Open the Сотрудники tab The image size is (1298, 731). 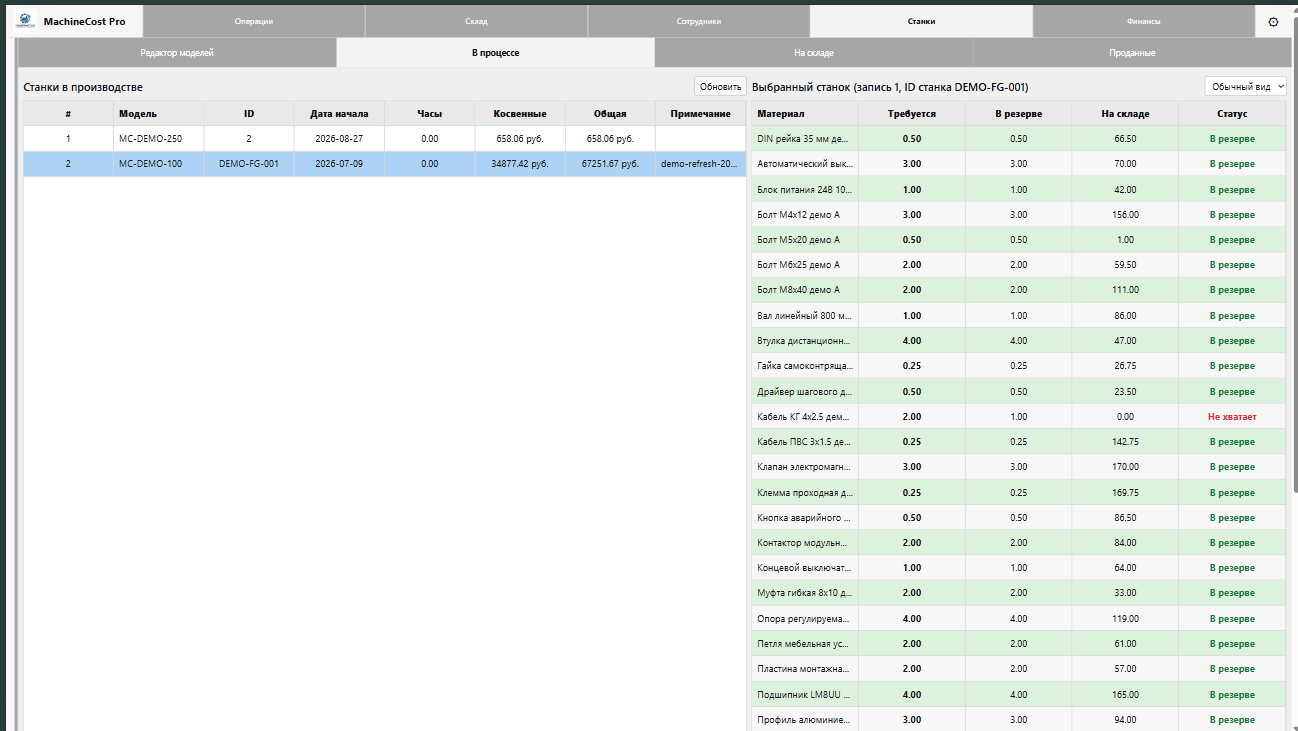[699, 21]
